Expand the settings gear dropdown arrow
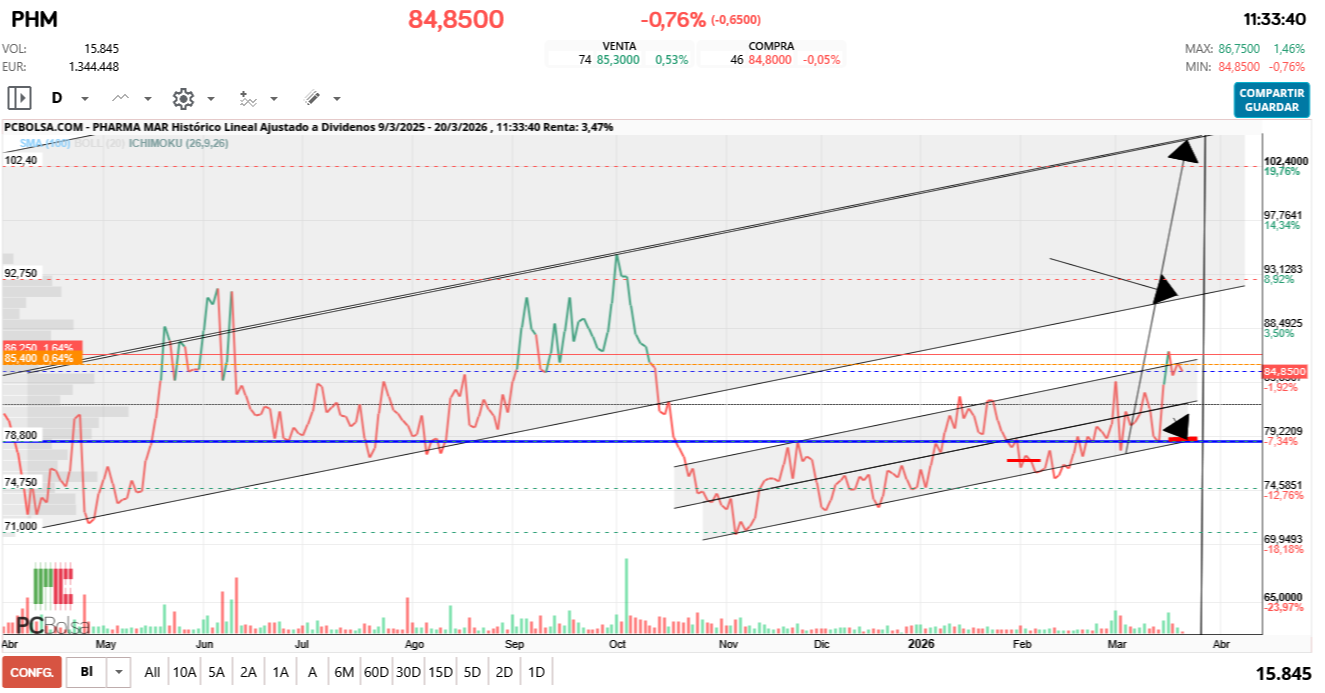 211,99
